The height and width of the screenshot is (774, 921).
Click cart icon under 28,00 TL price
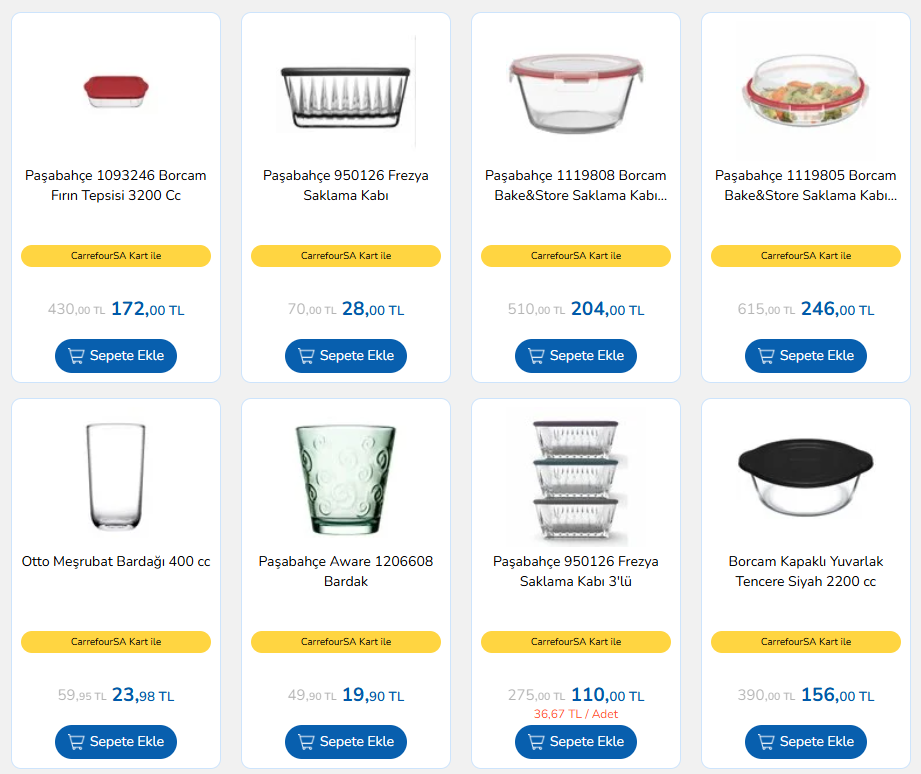pos(306,356)
